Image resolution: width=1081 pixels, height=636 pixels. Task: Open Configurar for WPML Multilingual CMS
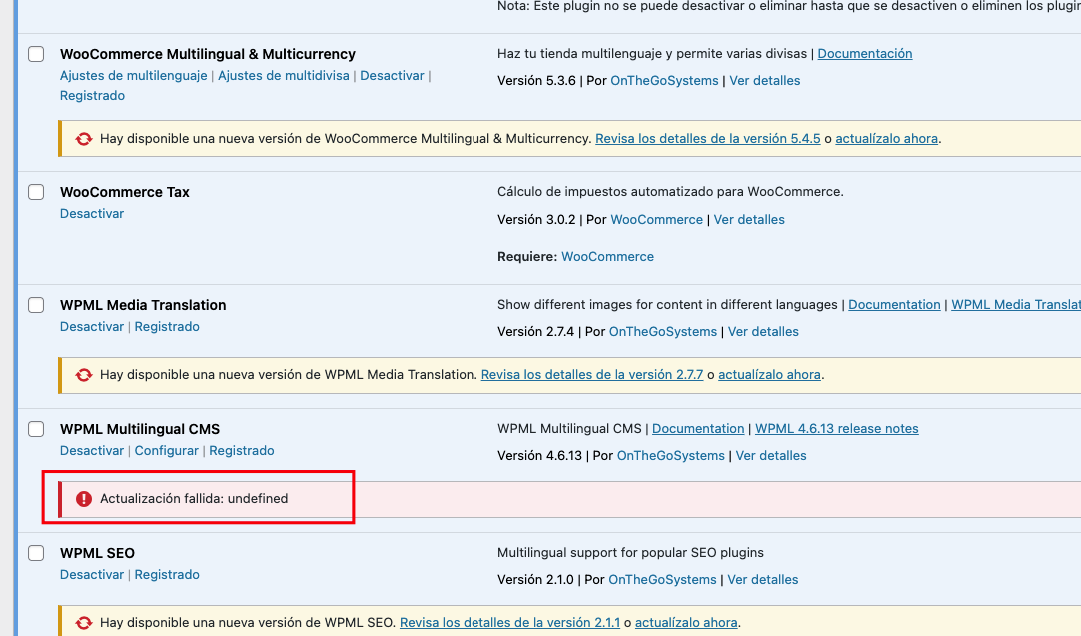(166, 451)
